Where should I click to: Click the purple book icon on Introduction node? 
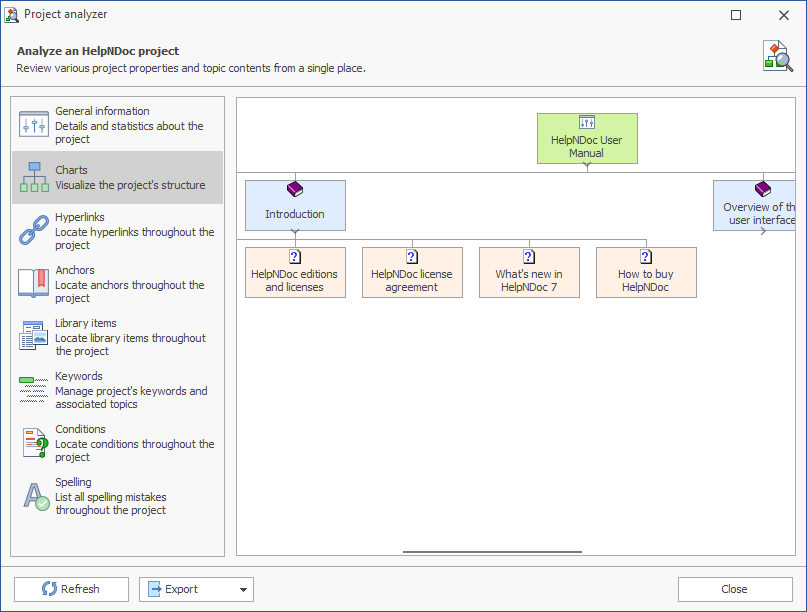click(295, 189)
